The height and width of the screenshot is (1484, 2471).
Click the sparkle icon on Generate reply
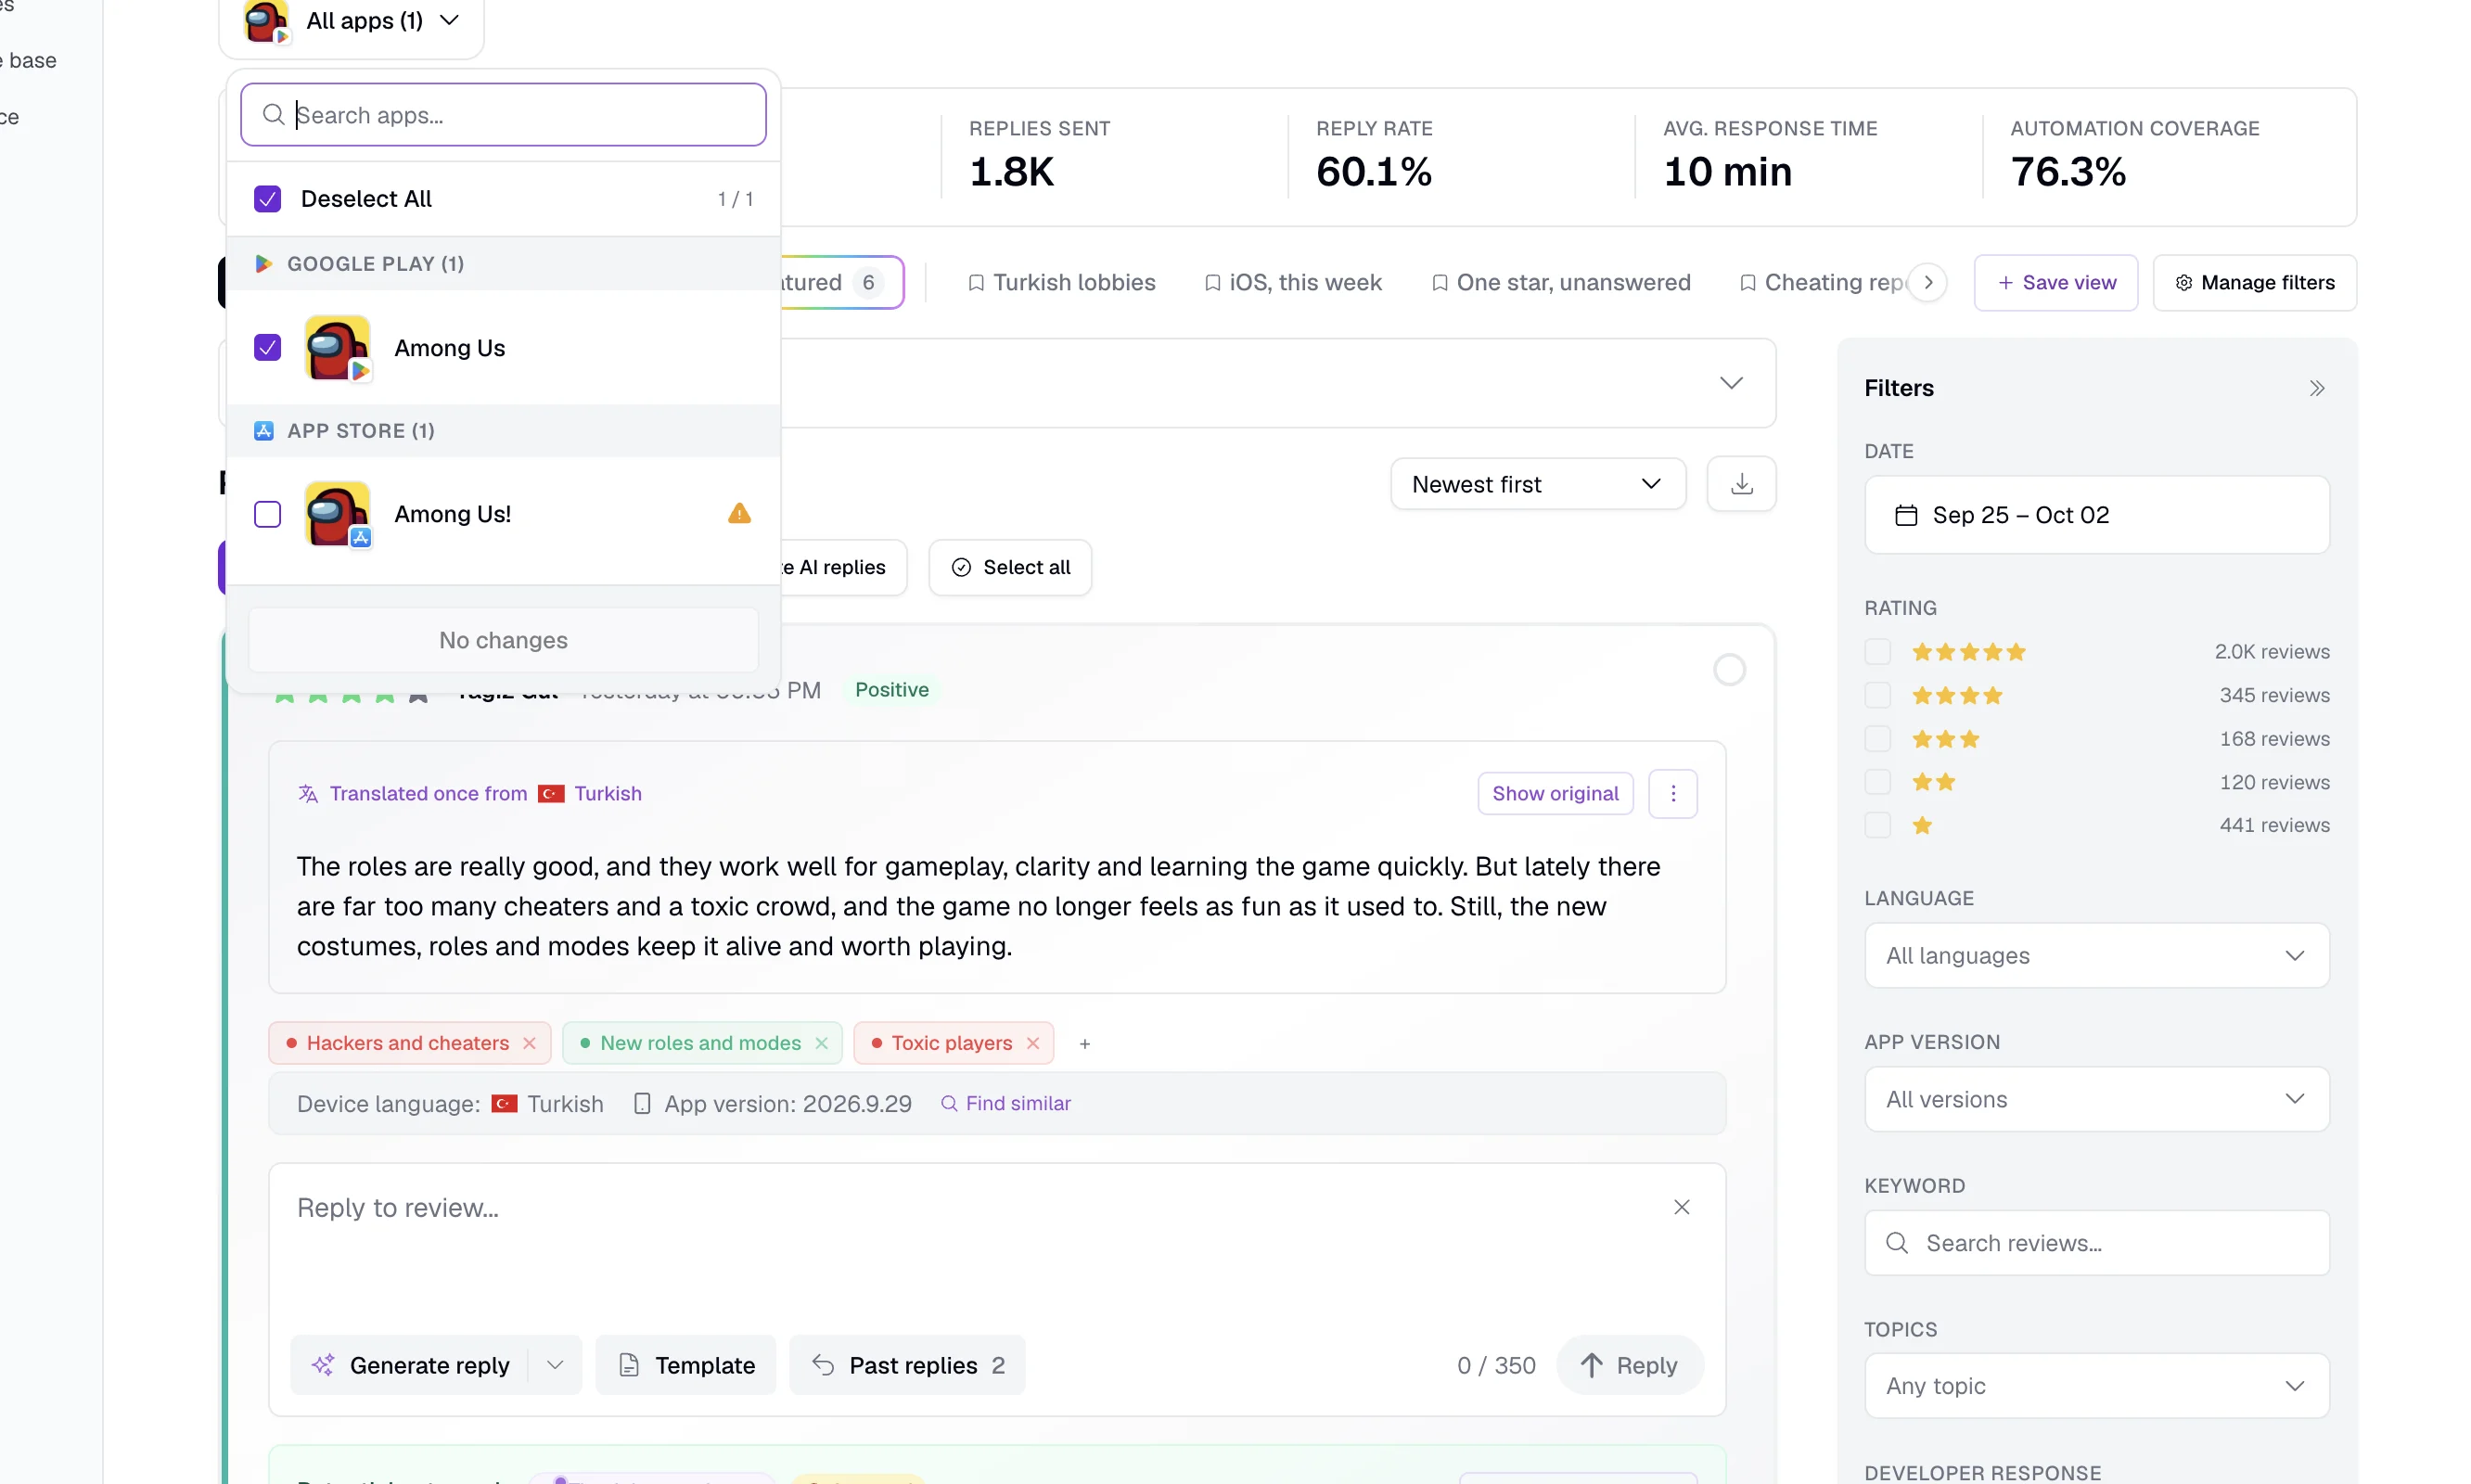click(322, 1365)
